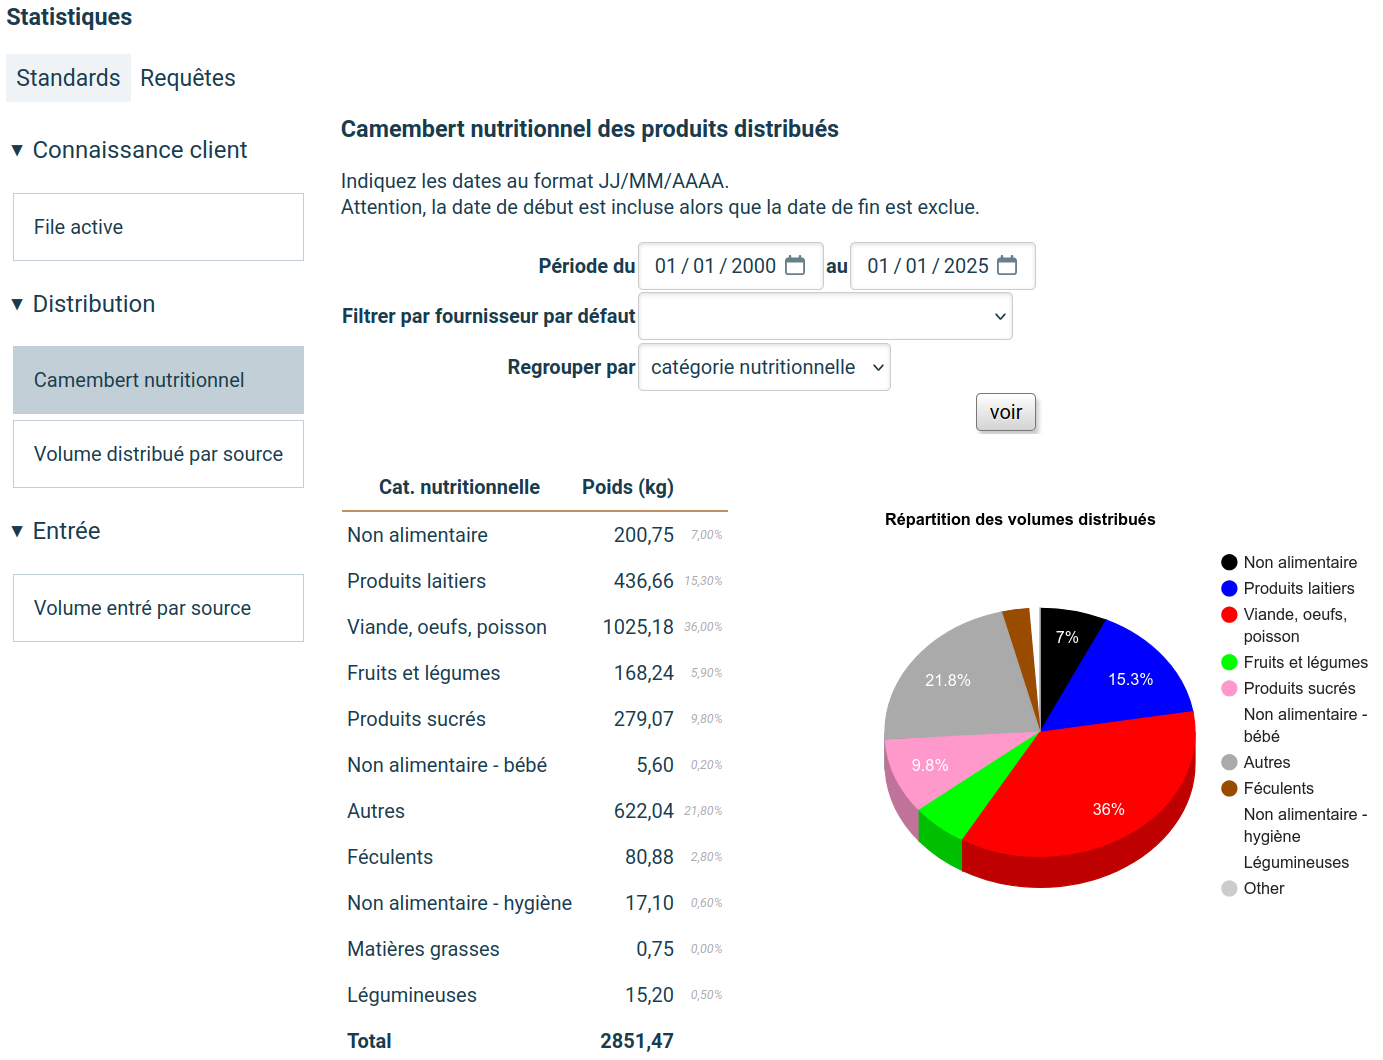
Task: Click the start date field 01/01/2000
Action: 730,266
